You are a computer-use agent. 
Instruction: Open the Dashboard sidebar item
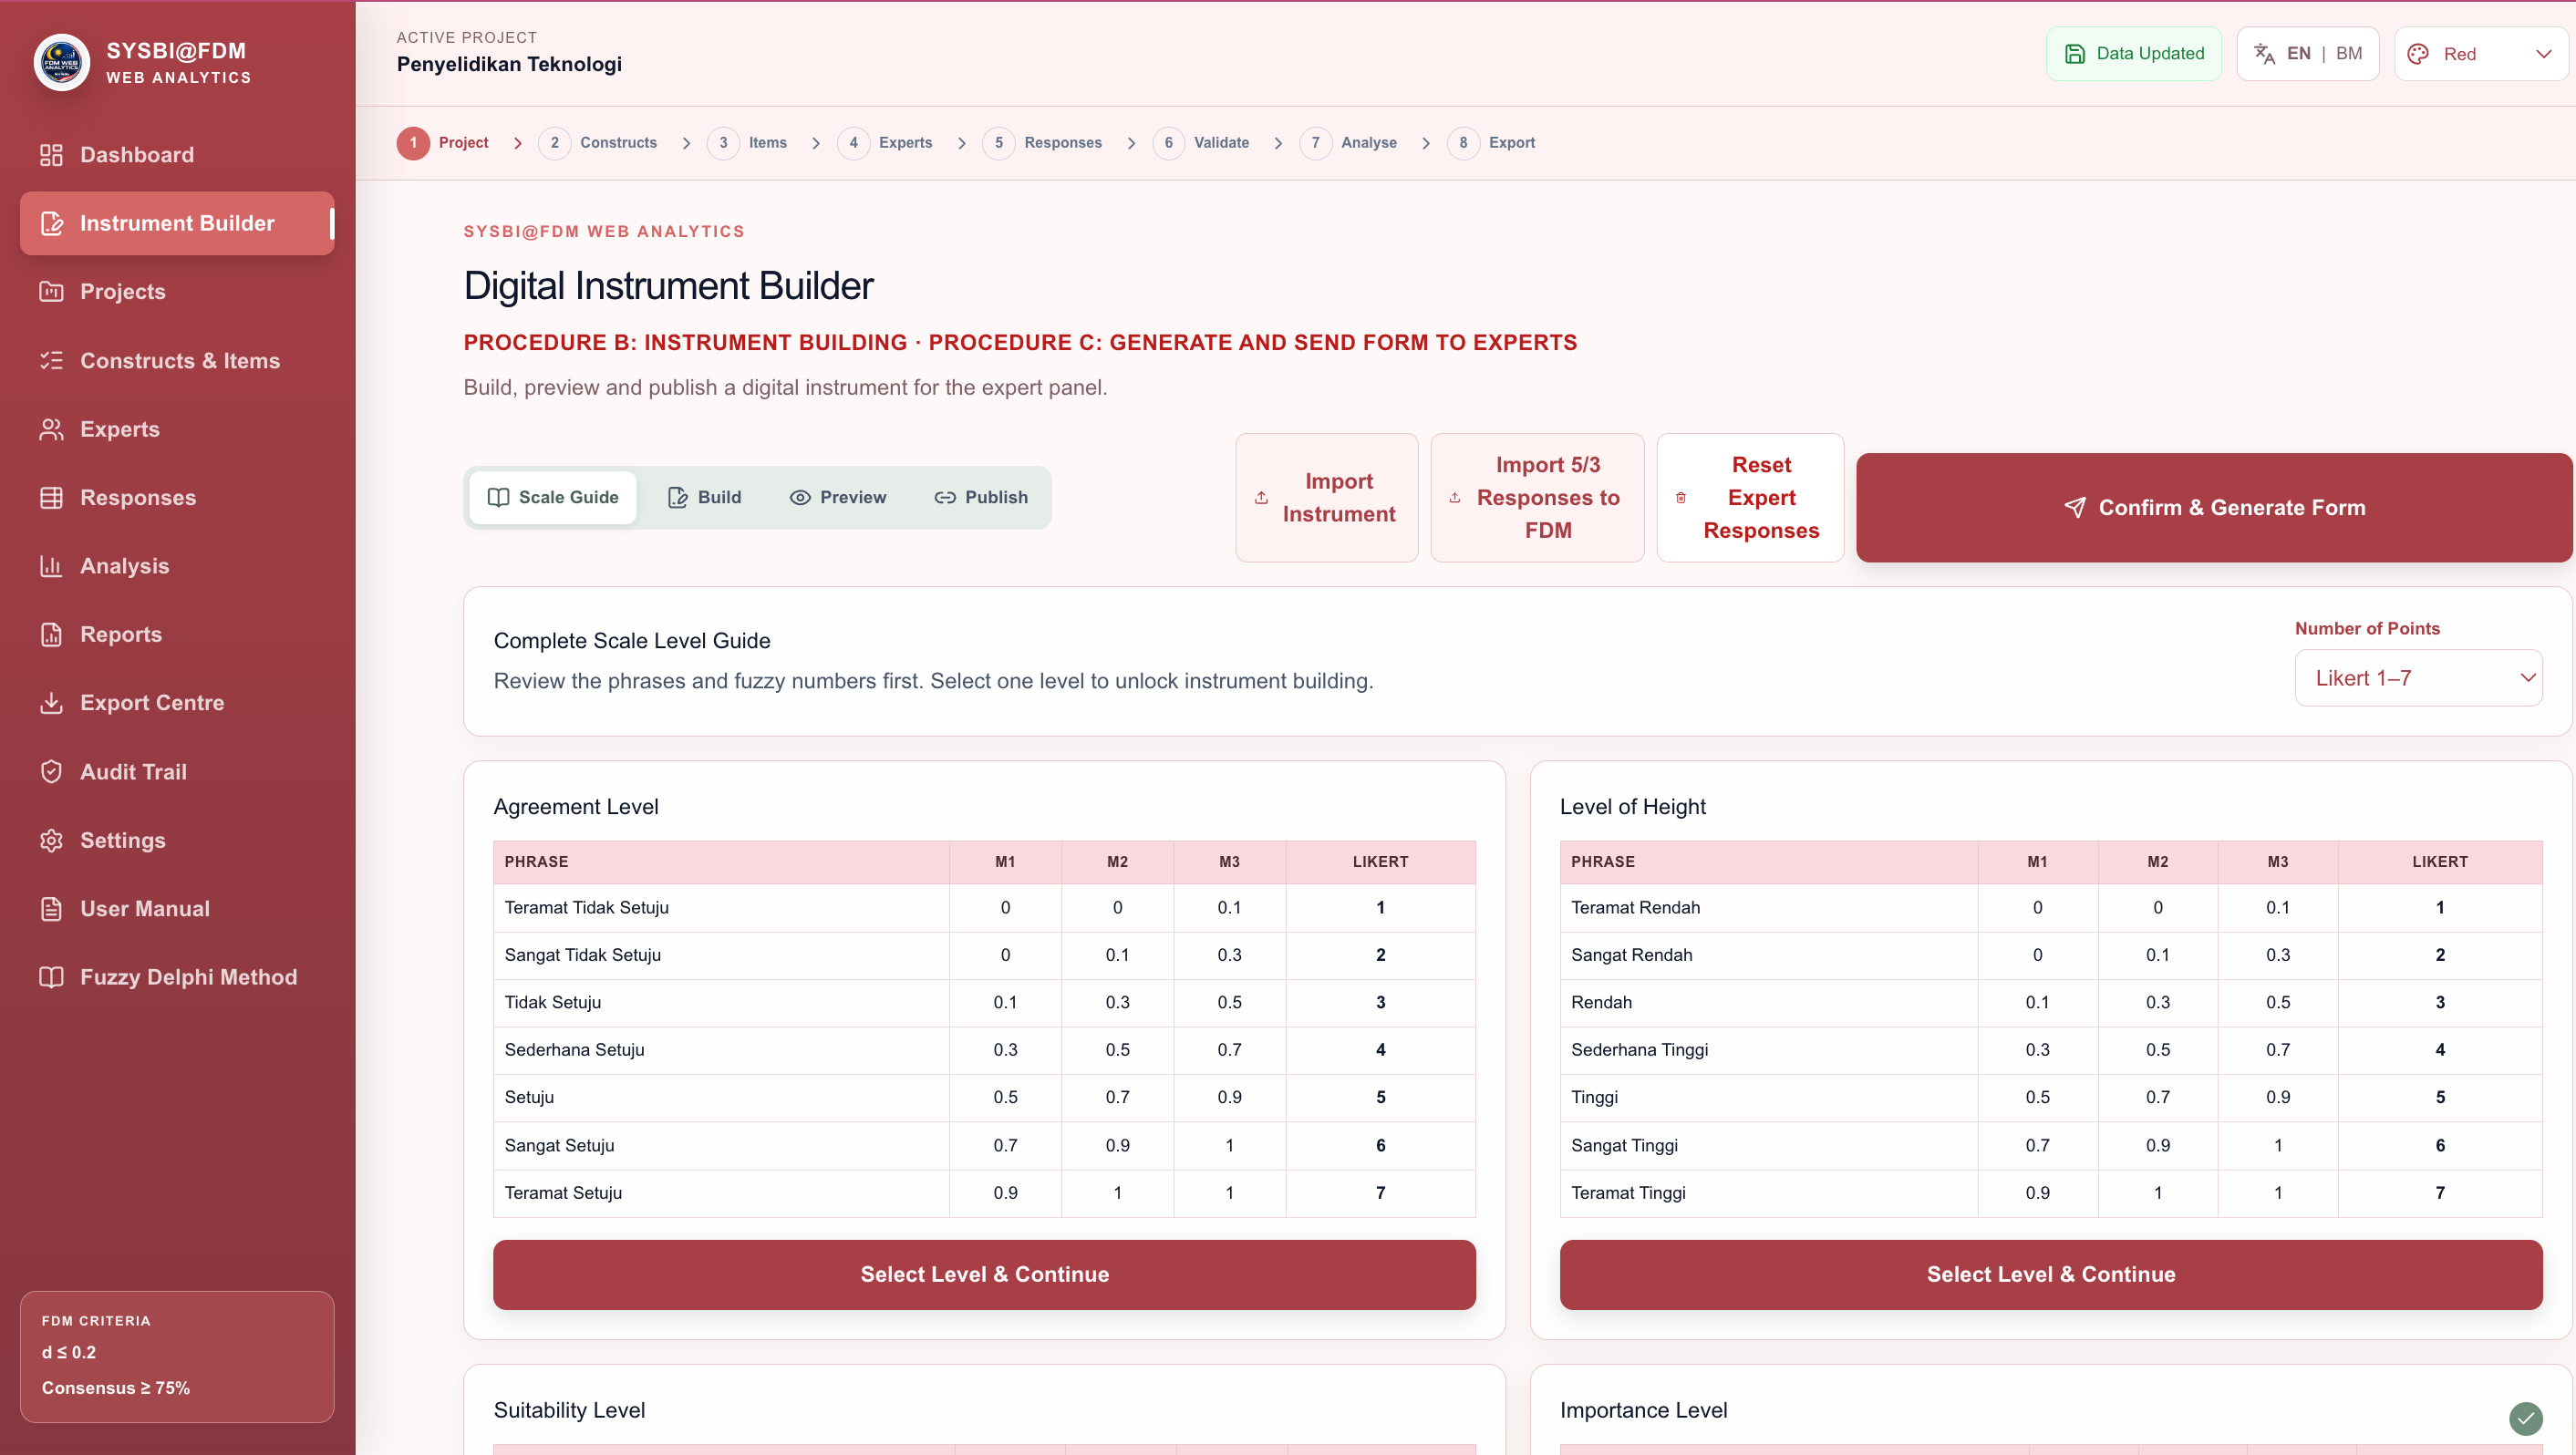pyautogui.click(x=177, y=155)
